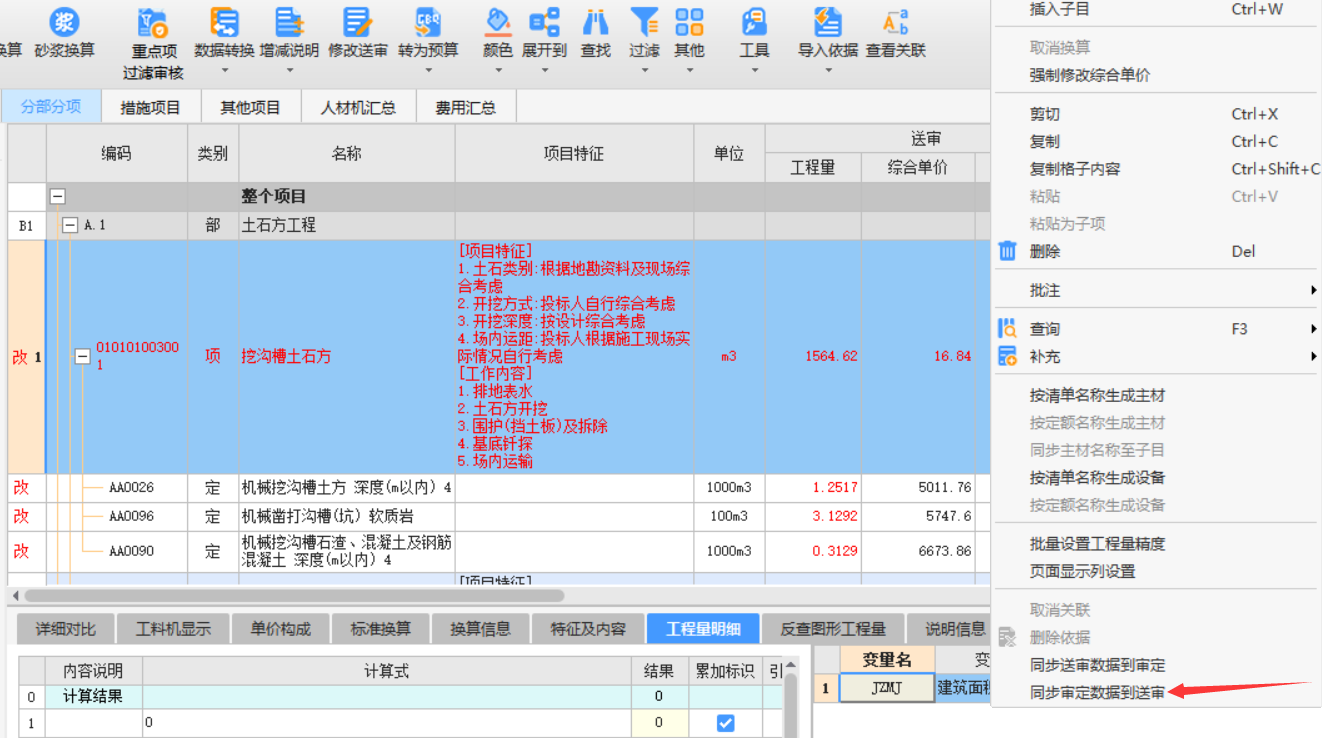Click the 计算式 field in row 1
This screenshot has height=738, width=1322.
[387, 722]
